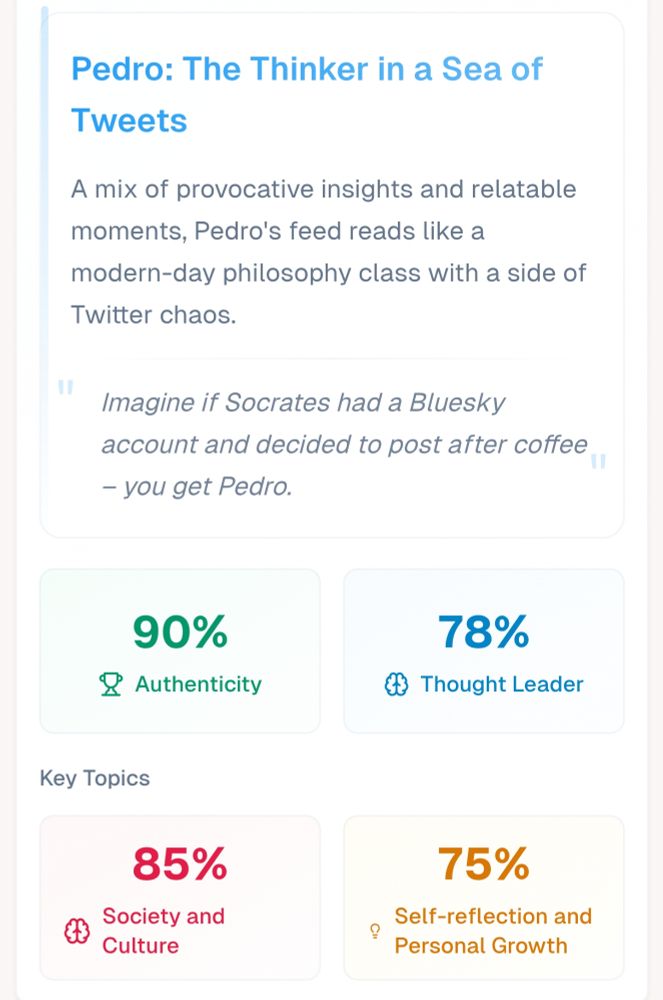Collapse the Pedro summary card

coord(330,270)
